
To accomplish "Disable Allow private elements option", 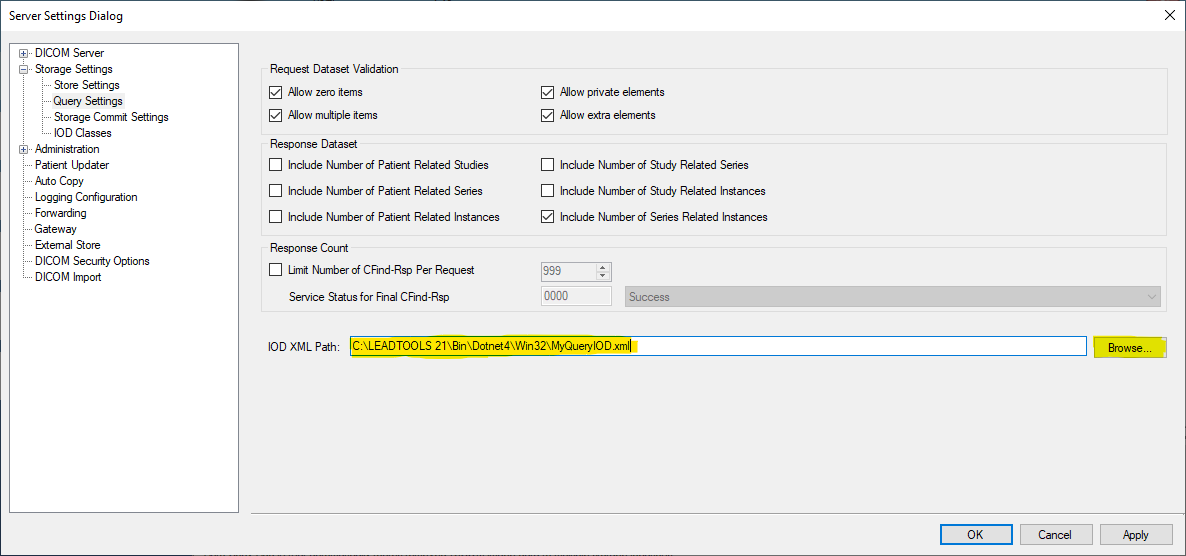I will [548, 92].
